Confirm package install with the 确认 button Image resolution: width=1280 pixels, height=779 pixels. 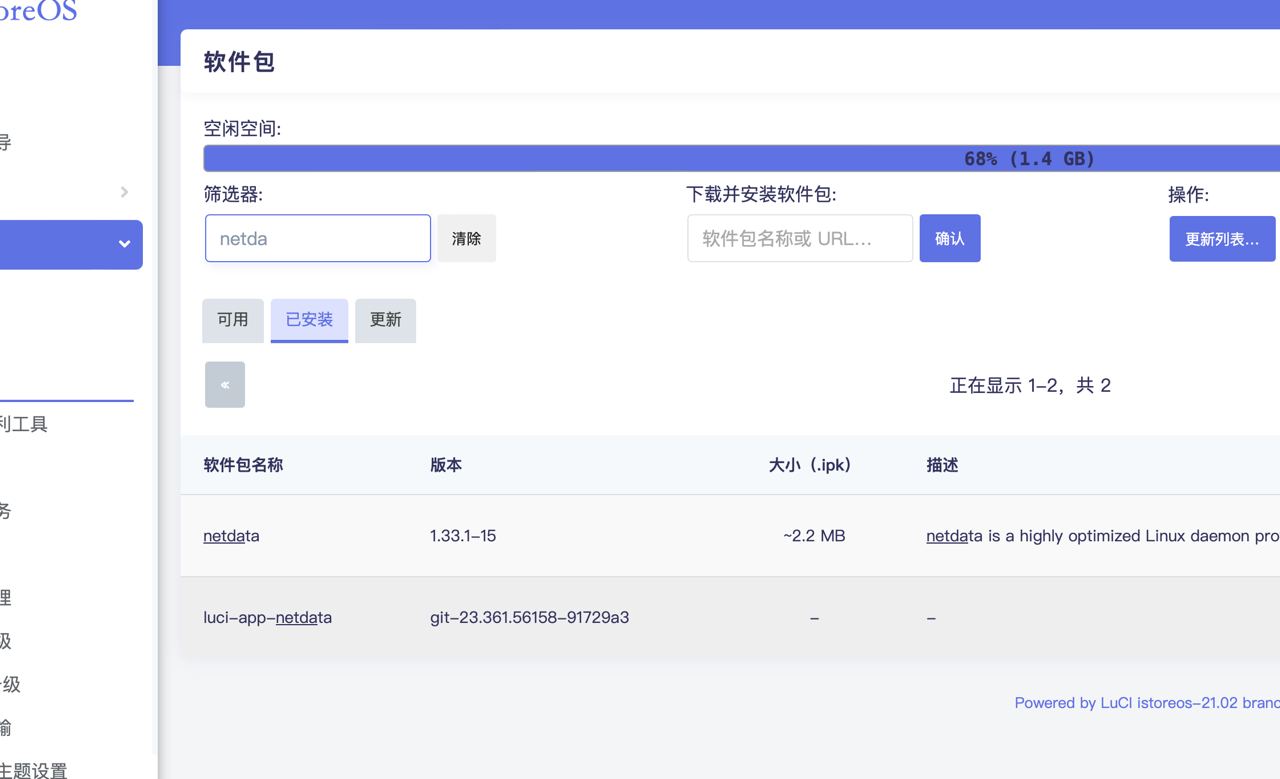[950, 238]
